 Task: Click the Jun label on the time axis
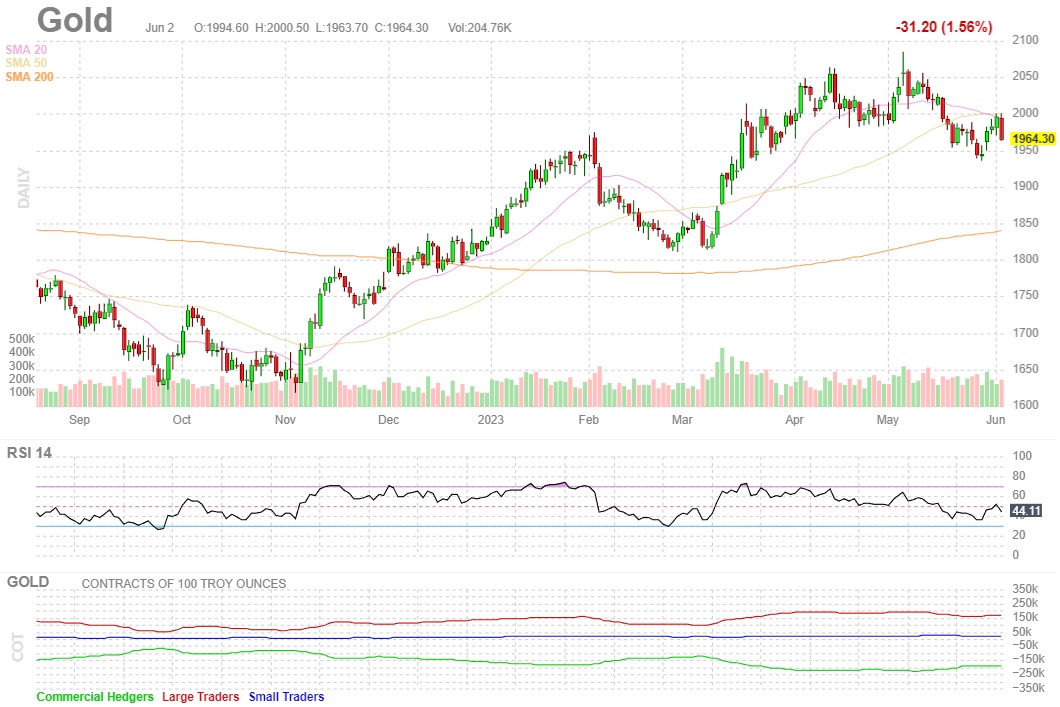point(996,420)
